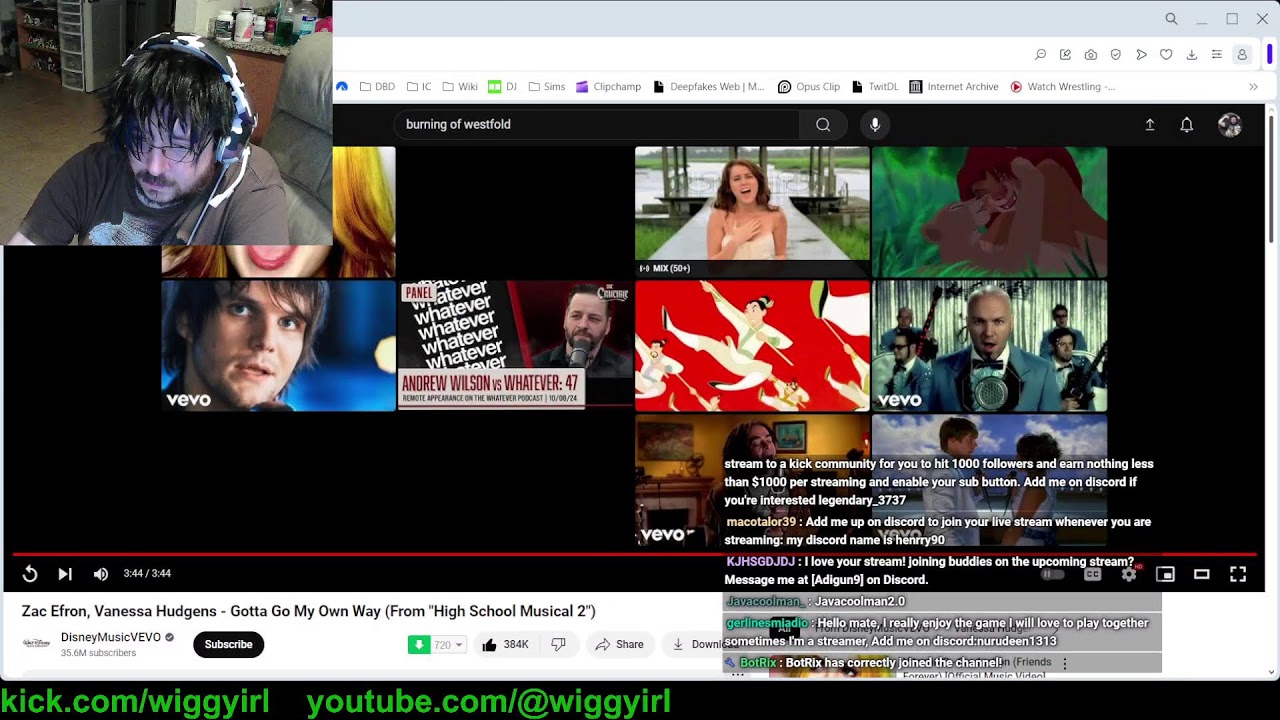Screen dimensions: 1280x720
Task: Expand hidden bookmarks overflow chevron
Action: tap(1253, 87)
